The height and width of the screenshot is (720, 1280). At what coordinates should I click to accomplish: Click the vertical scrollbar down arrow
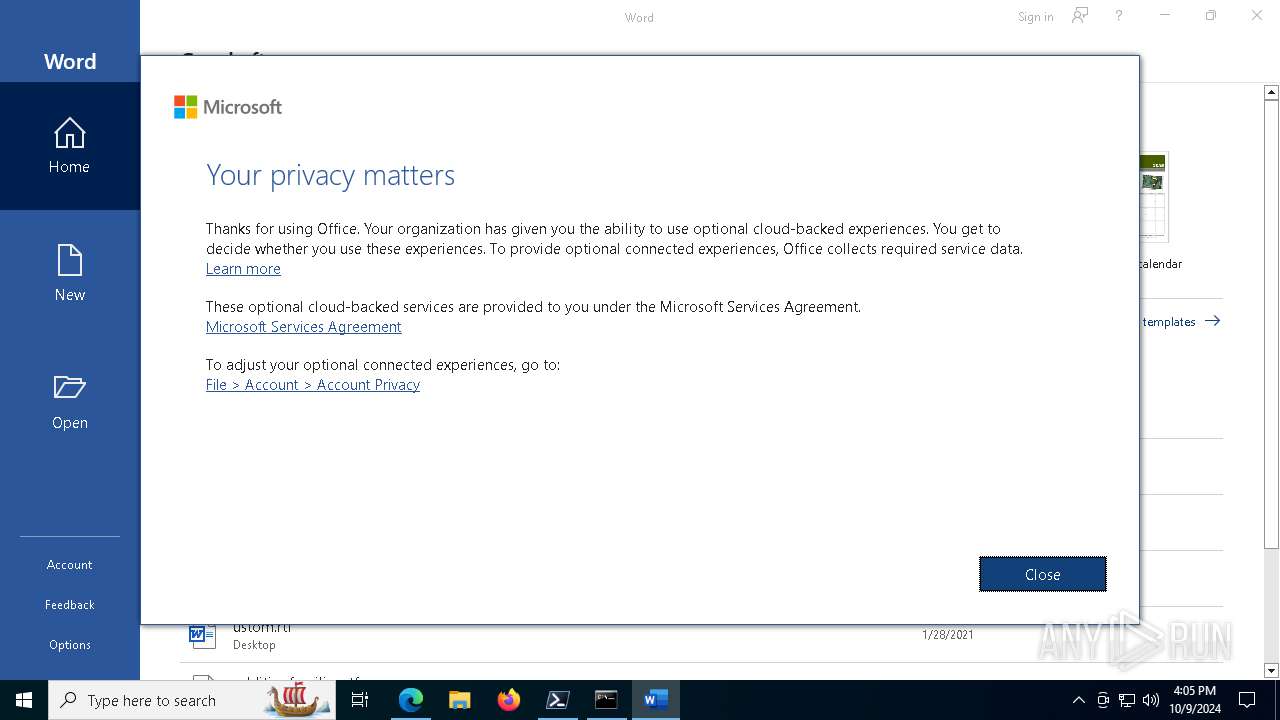pyautogui.click(x=1271, y=670)
